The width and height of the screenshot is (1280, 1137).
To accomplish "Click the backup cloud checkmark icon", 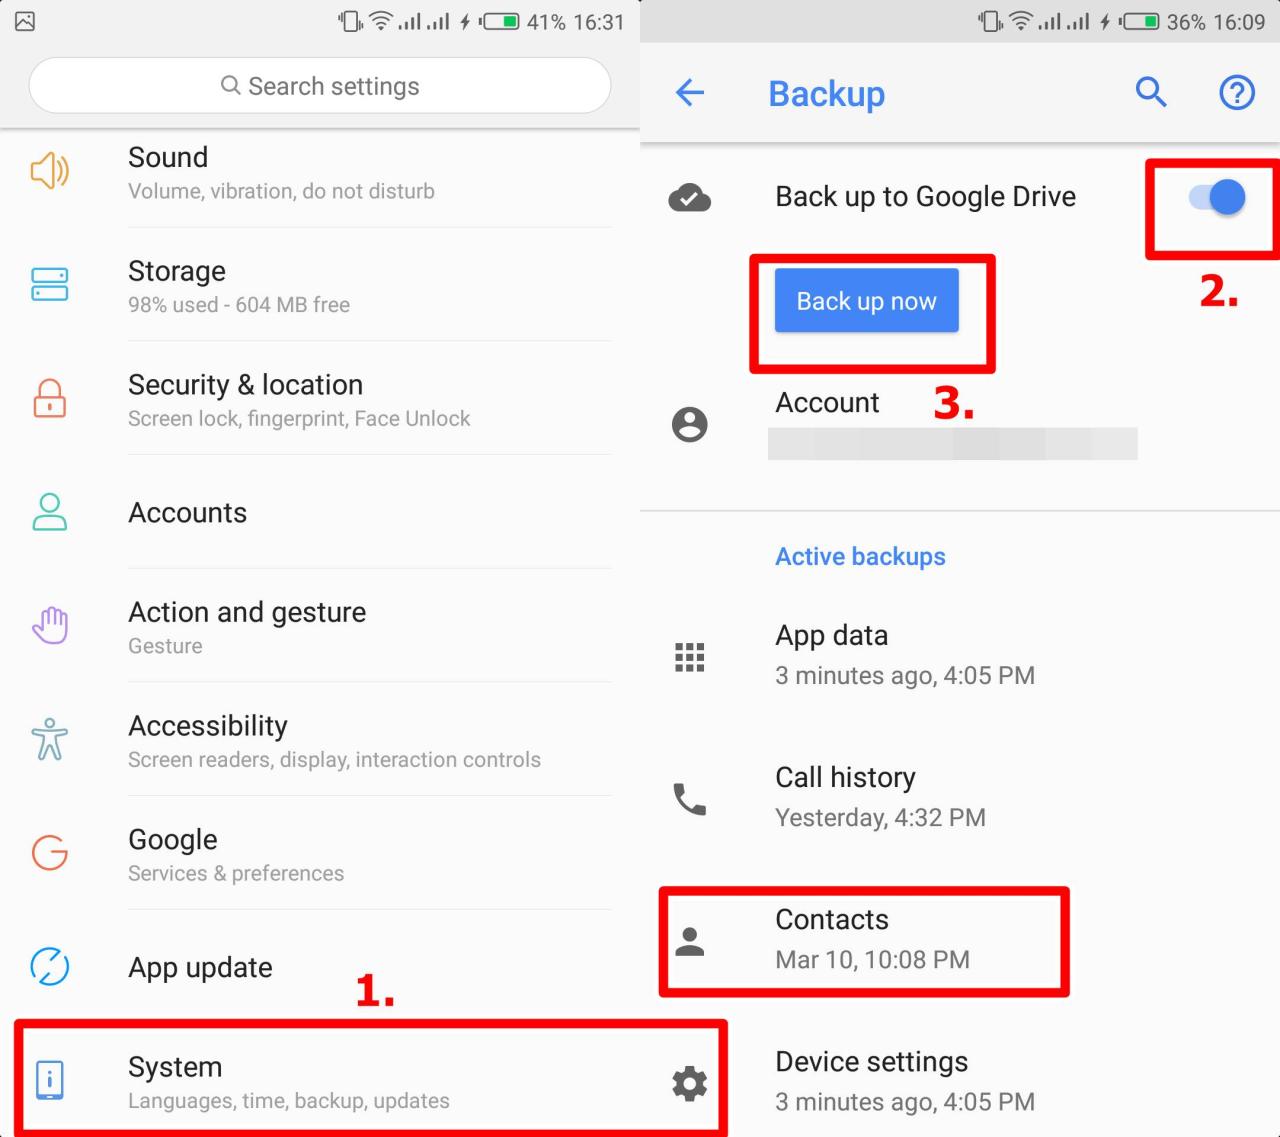I will pos(689,198).
